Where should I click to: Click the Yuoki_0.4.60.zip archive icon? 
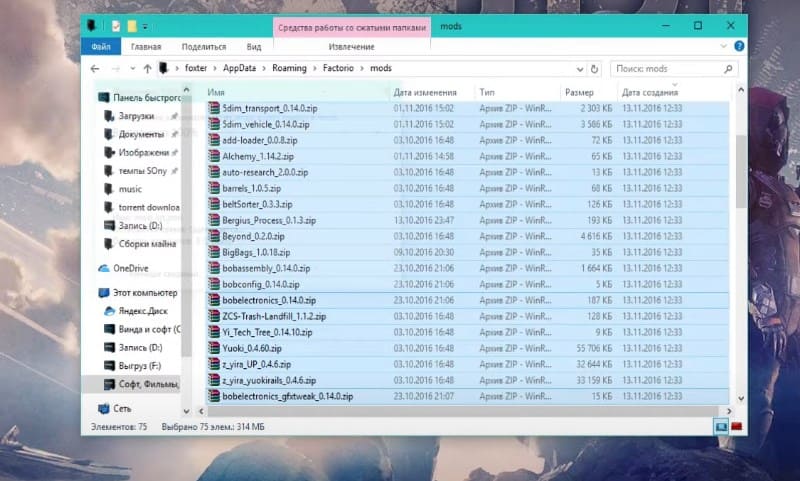[x=213, y=348]
